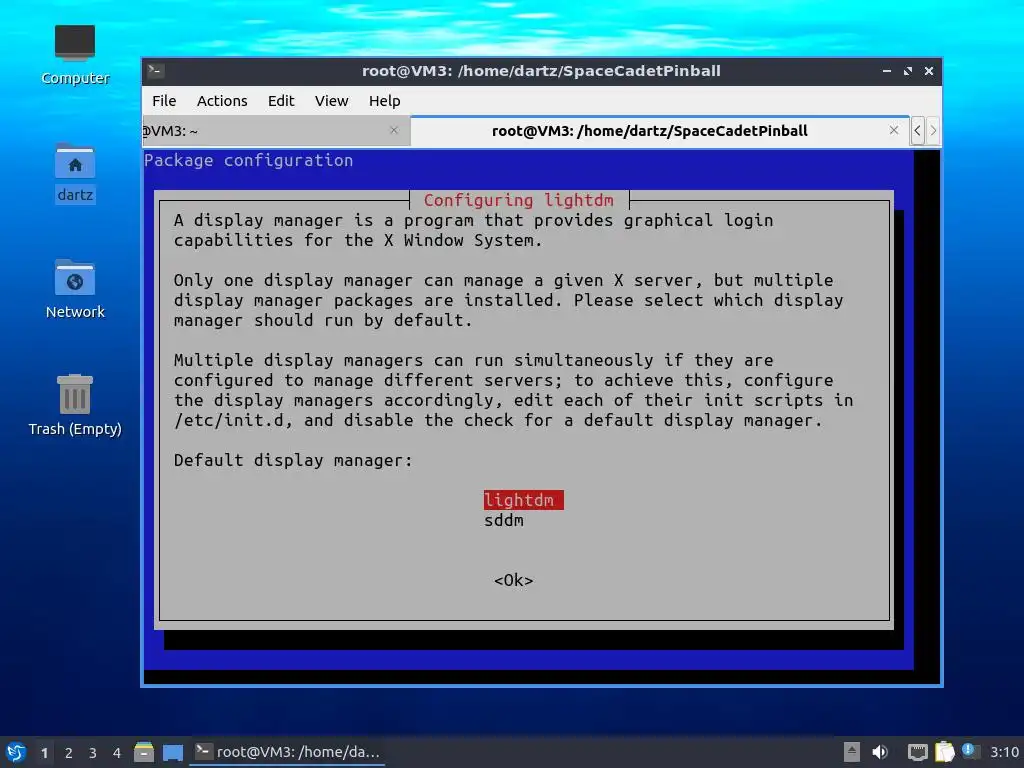Image resolution: width=1024 pixels, height=768 pixels.
Task: Open the clipboard manager tray icon
Action: point(944,752)
